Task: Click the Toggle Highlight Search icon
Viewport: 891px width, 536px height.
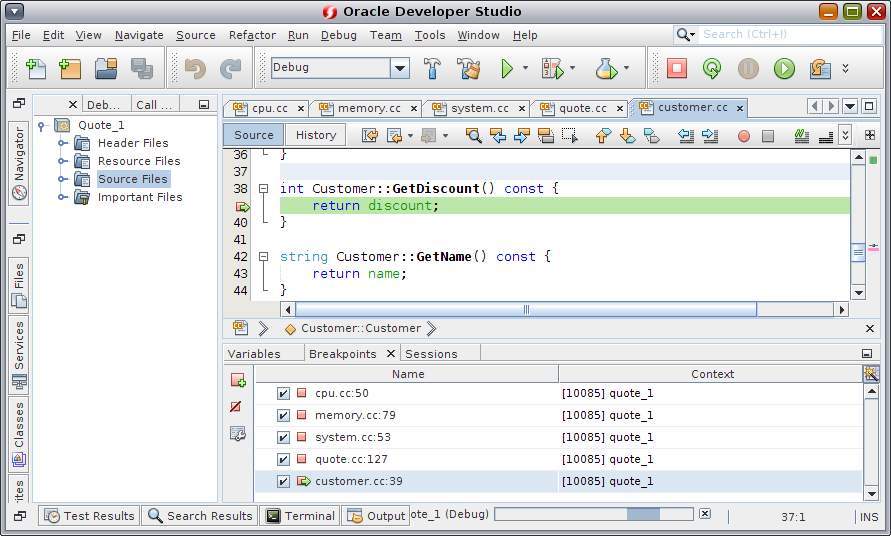Action: click(546, 135)
